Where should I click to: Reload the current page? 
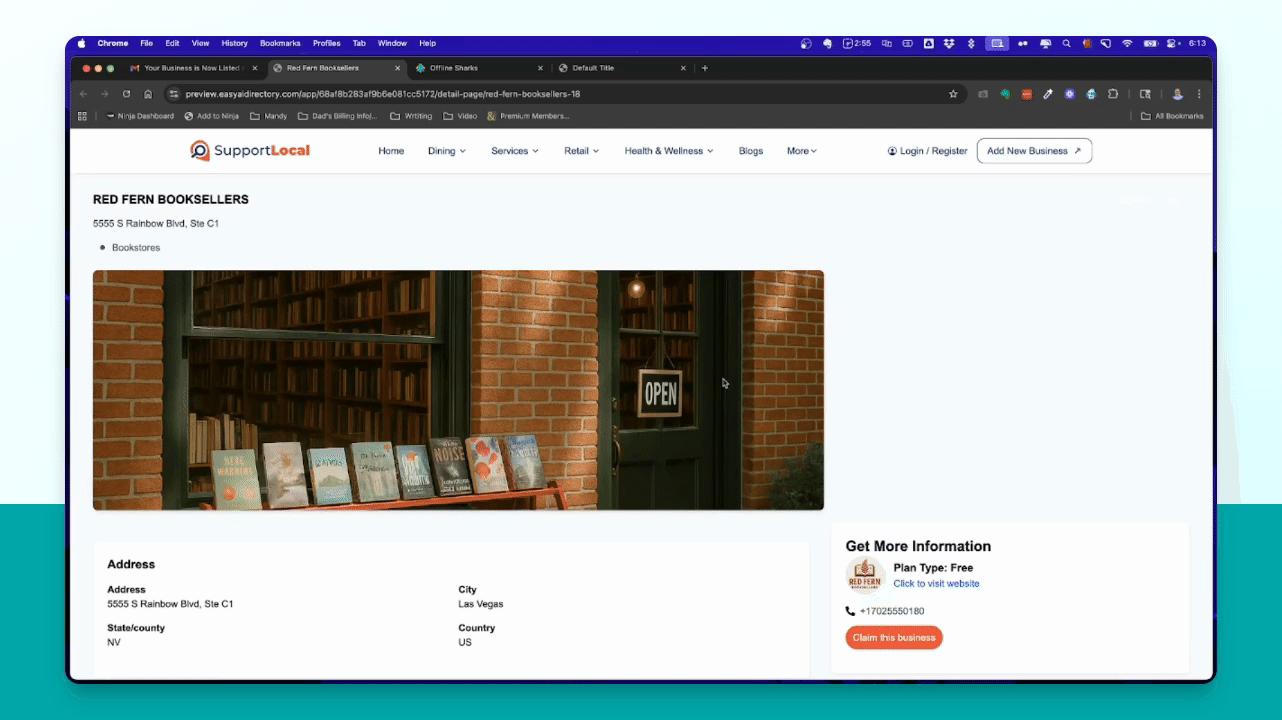click(x=126, y=94)
